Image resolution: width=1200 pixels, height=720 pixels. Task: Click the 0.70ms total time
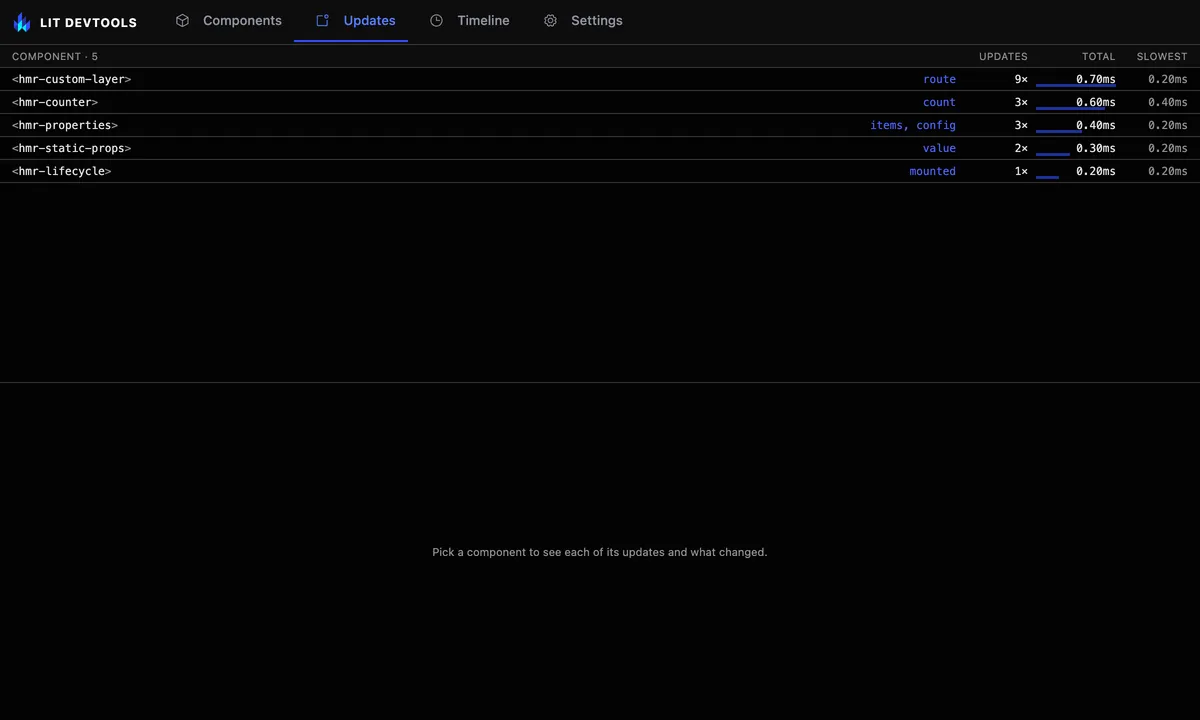click(x=1096, y=79)
